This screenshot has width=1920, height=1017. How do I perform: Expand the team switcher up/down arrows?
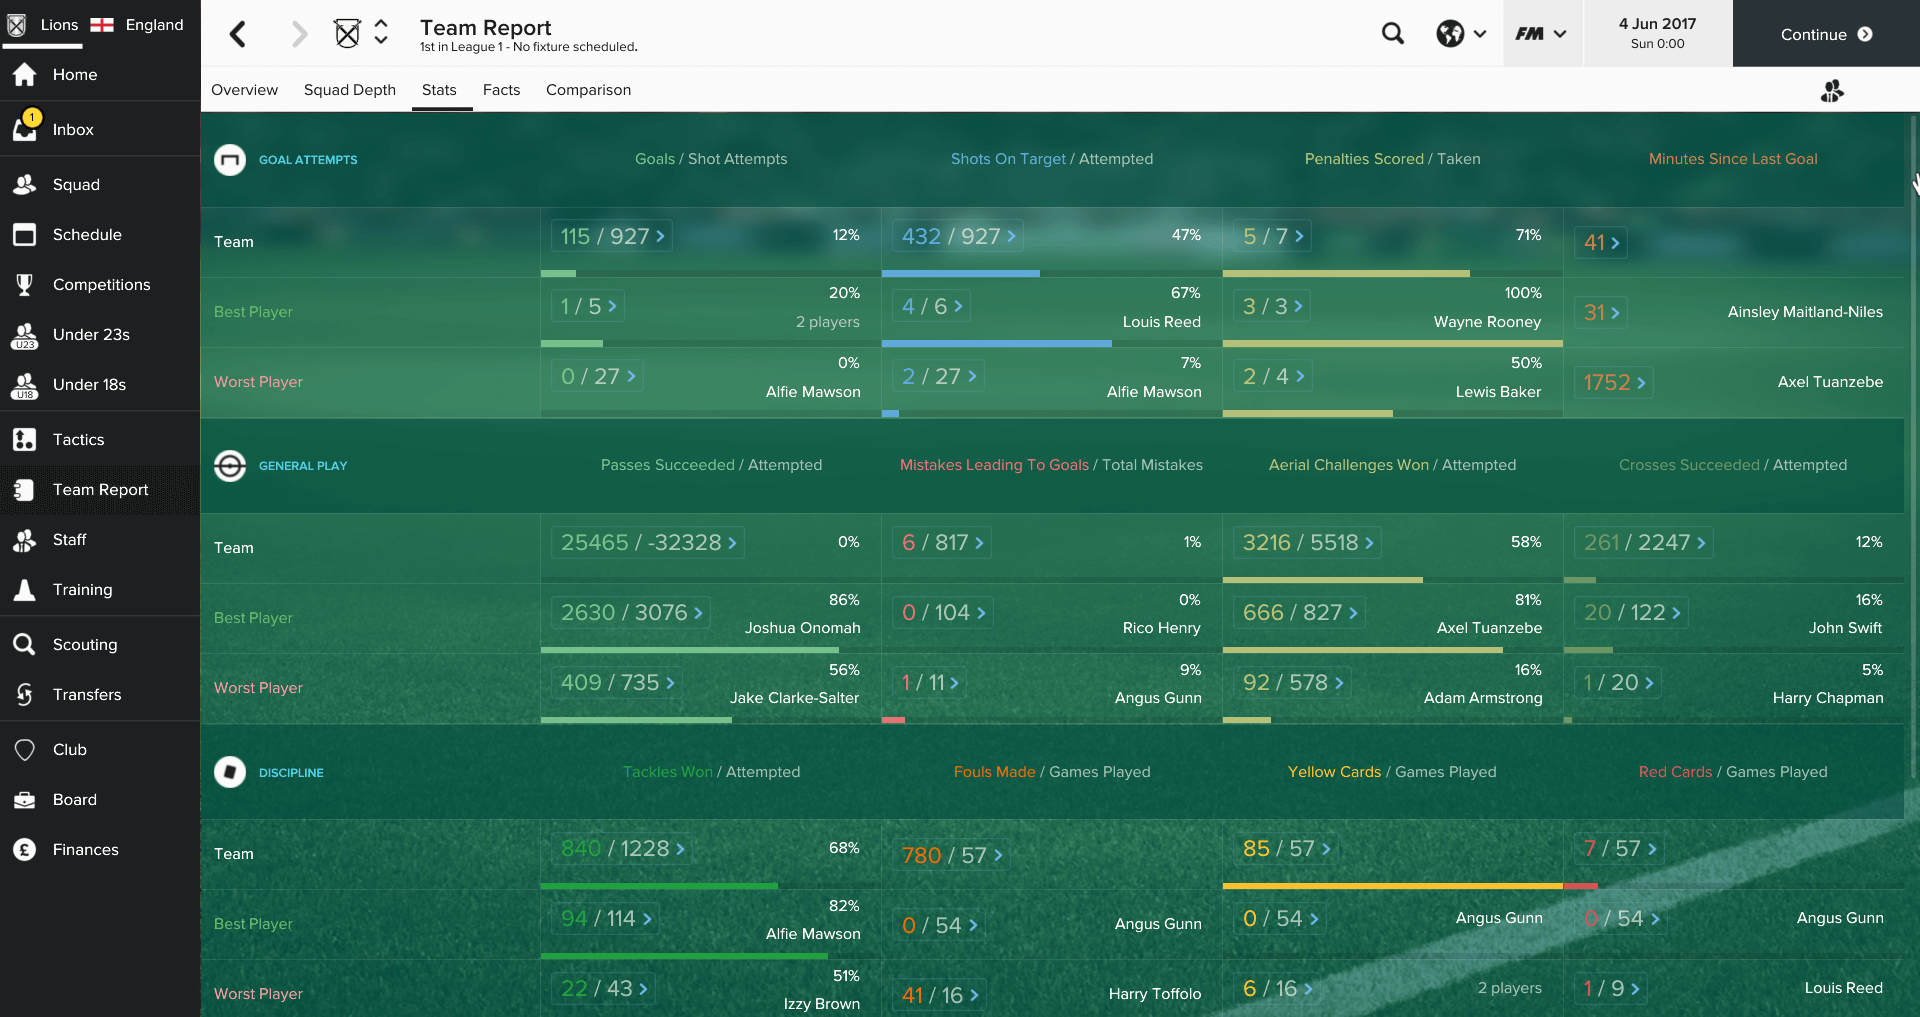381,33
